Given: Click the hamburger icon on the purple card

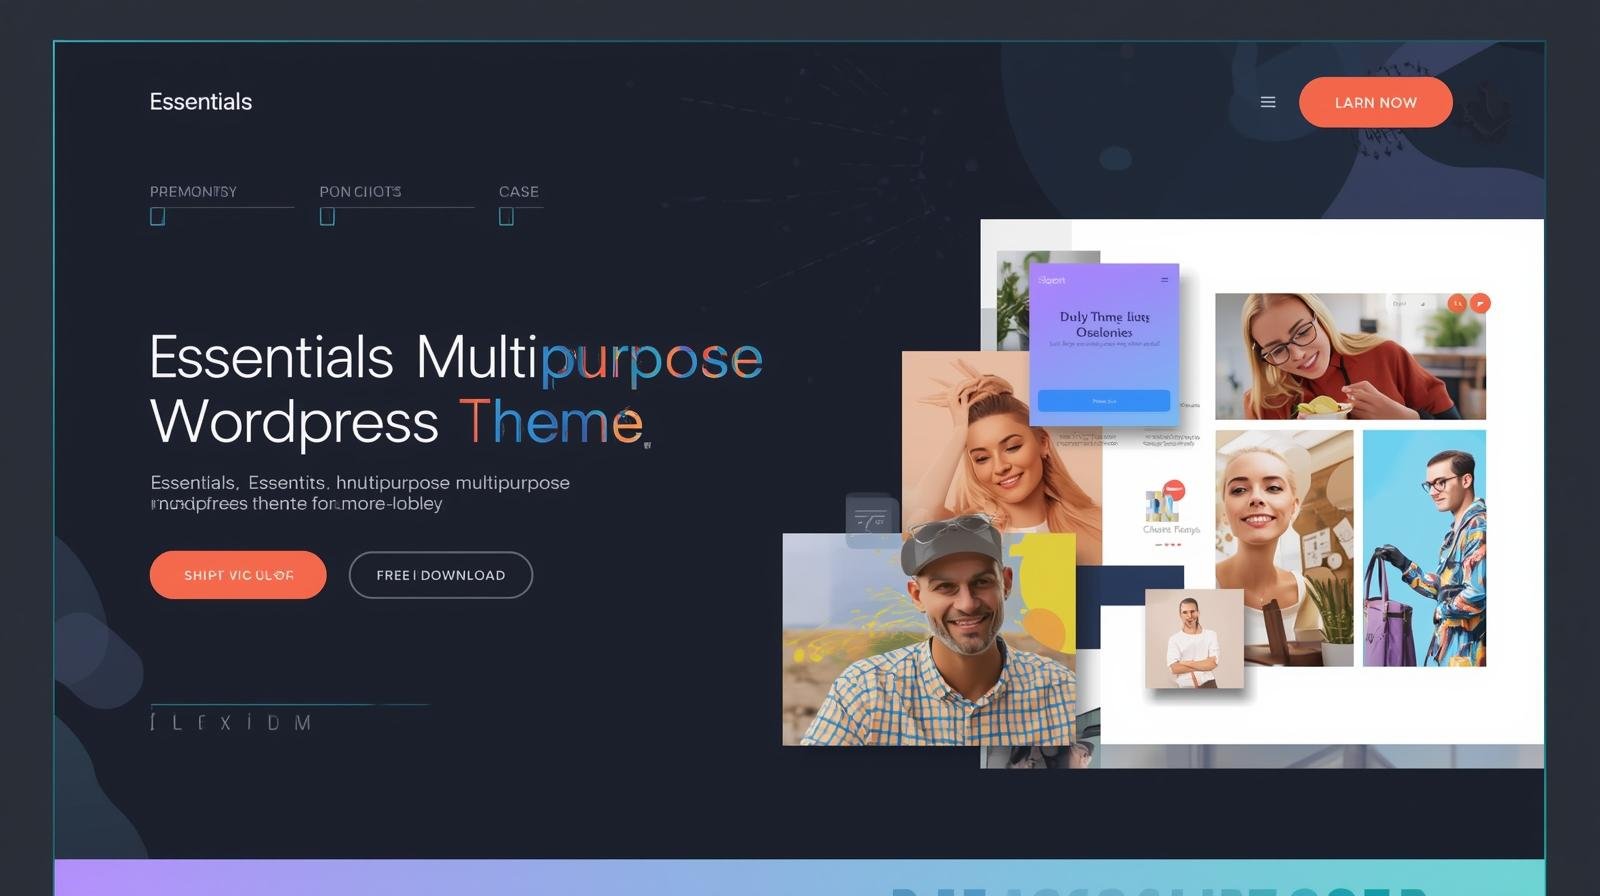Looking at the screenshot, I should click(x=1164, y=280).
